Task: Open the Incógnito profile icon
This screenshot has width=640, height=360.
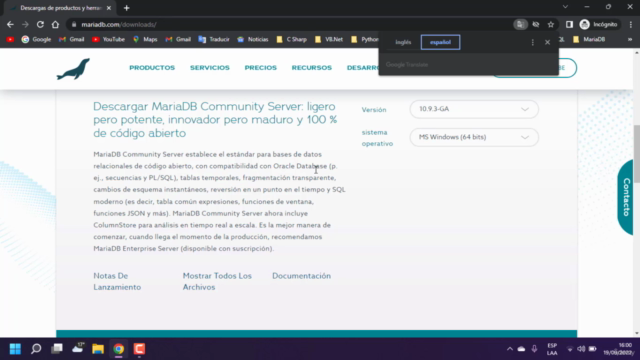Action: coord(598,24)
